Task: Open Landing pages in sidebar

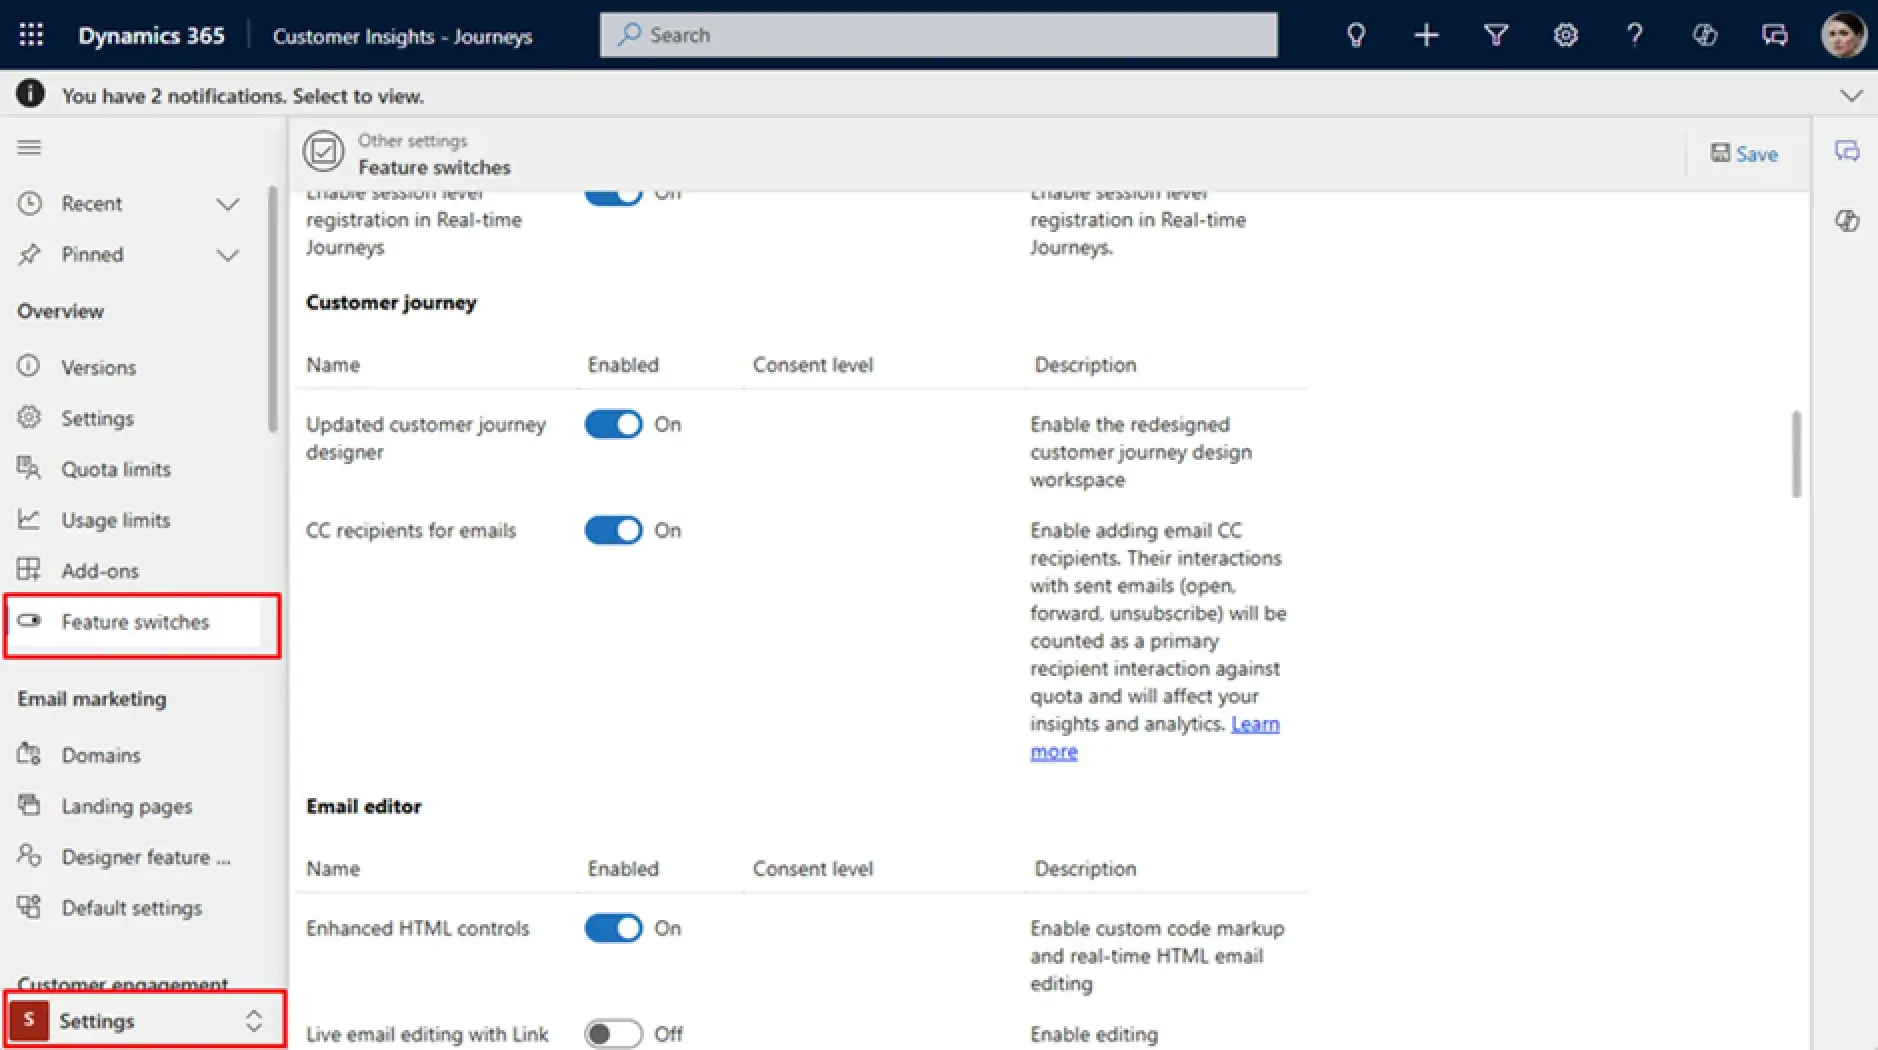Action: [127, 806]
